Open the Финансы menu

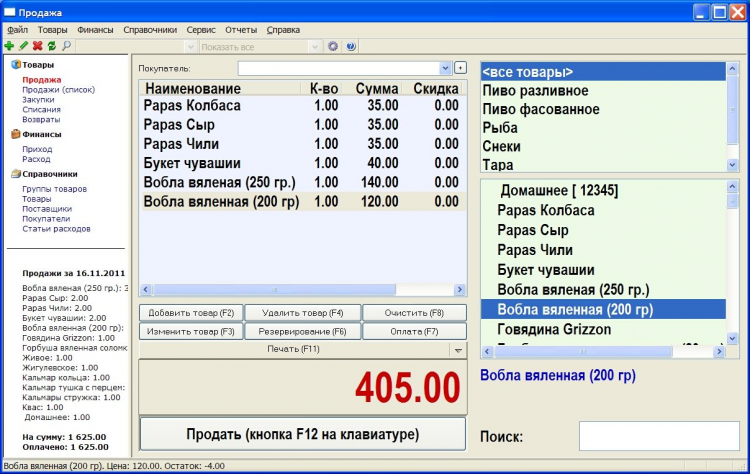coord(95,30)
